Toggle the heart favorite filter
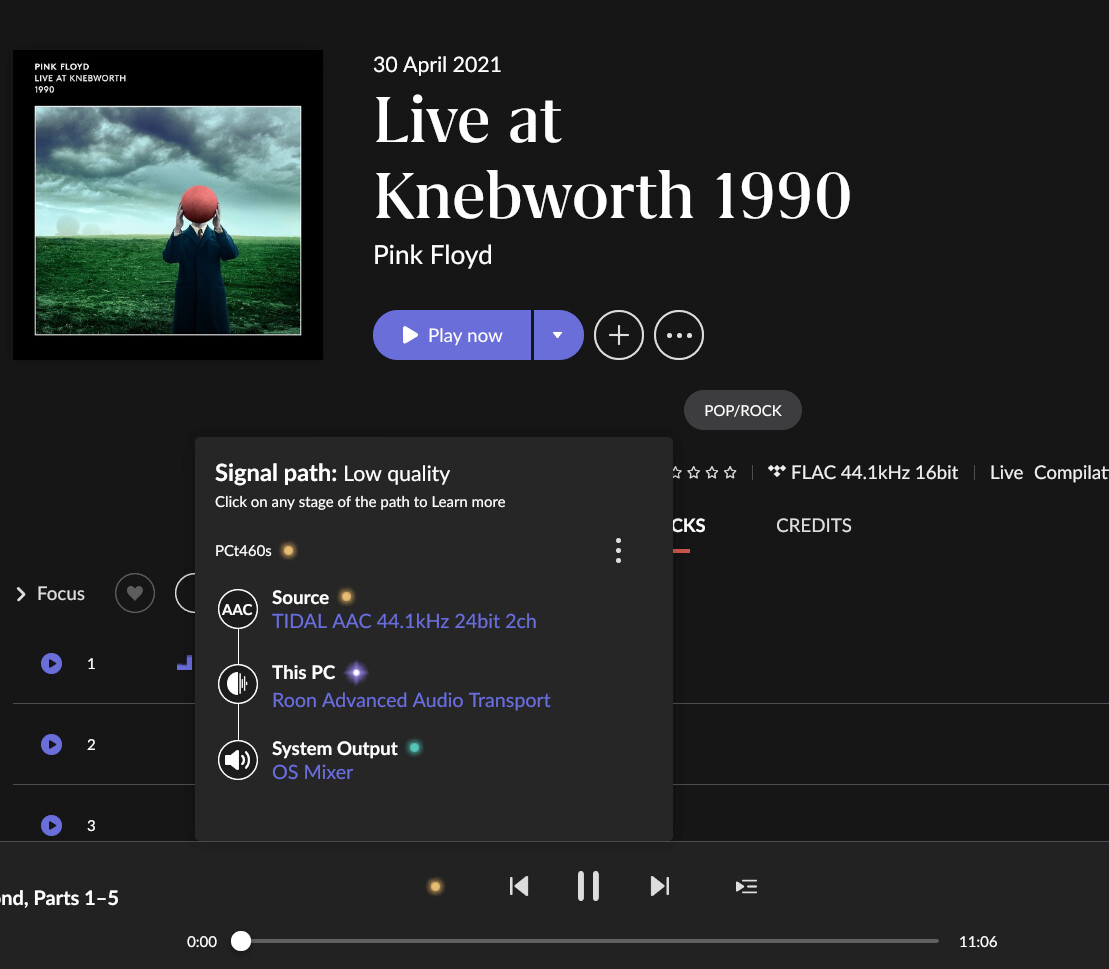Viewport: 1109px width, 969px height. click(135, 593)
